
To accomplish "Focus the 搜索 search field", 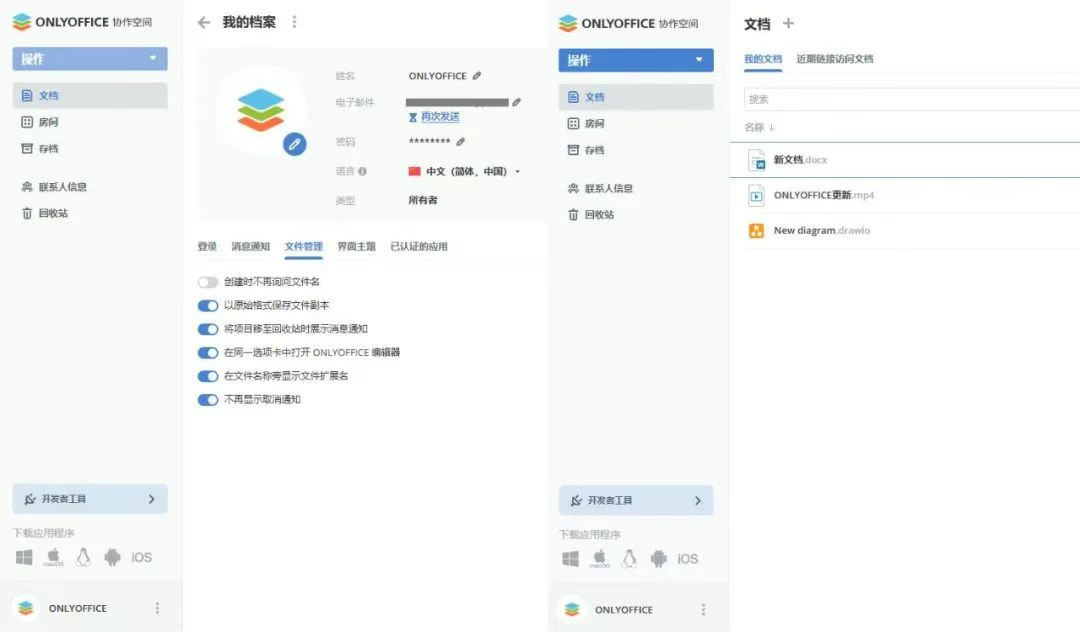I will (x=912, y=99).
